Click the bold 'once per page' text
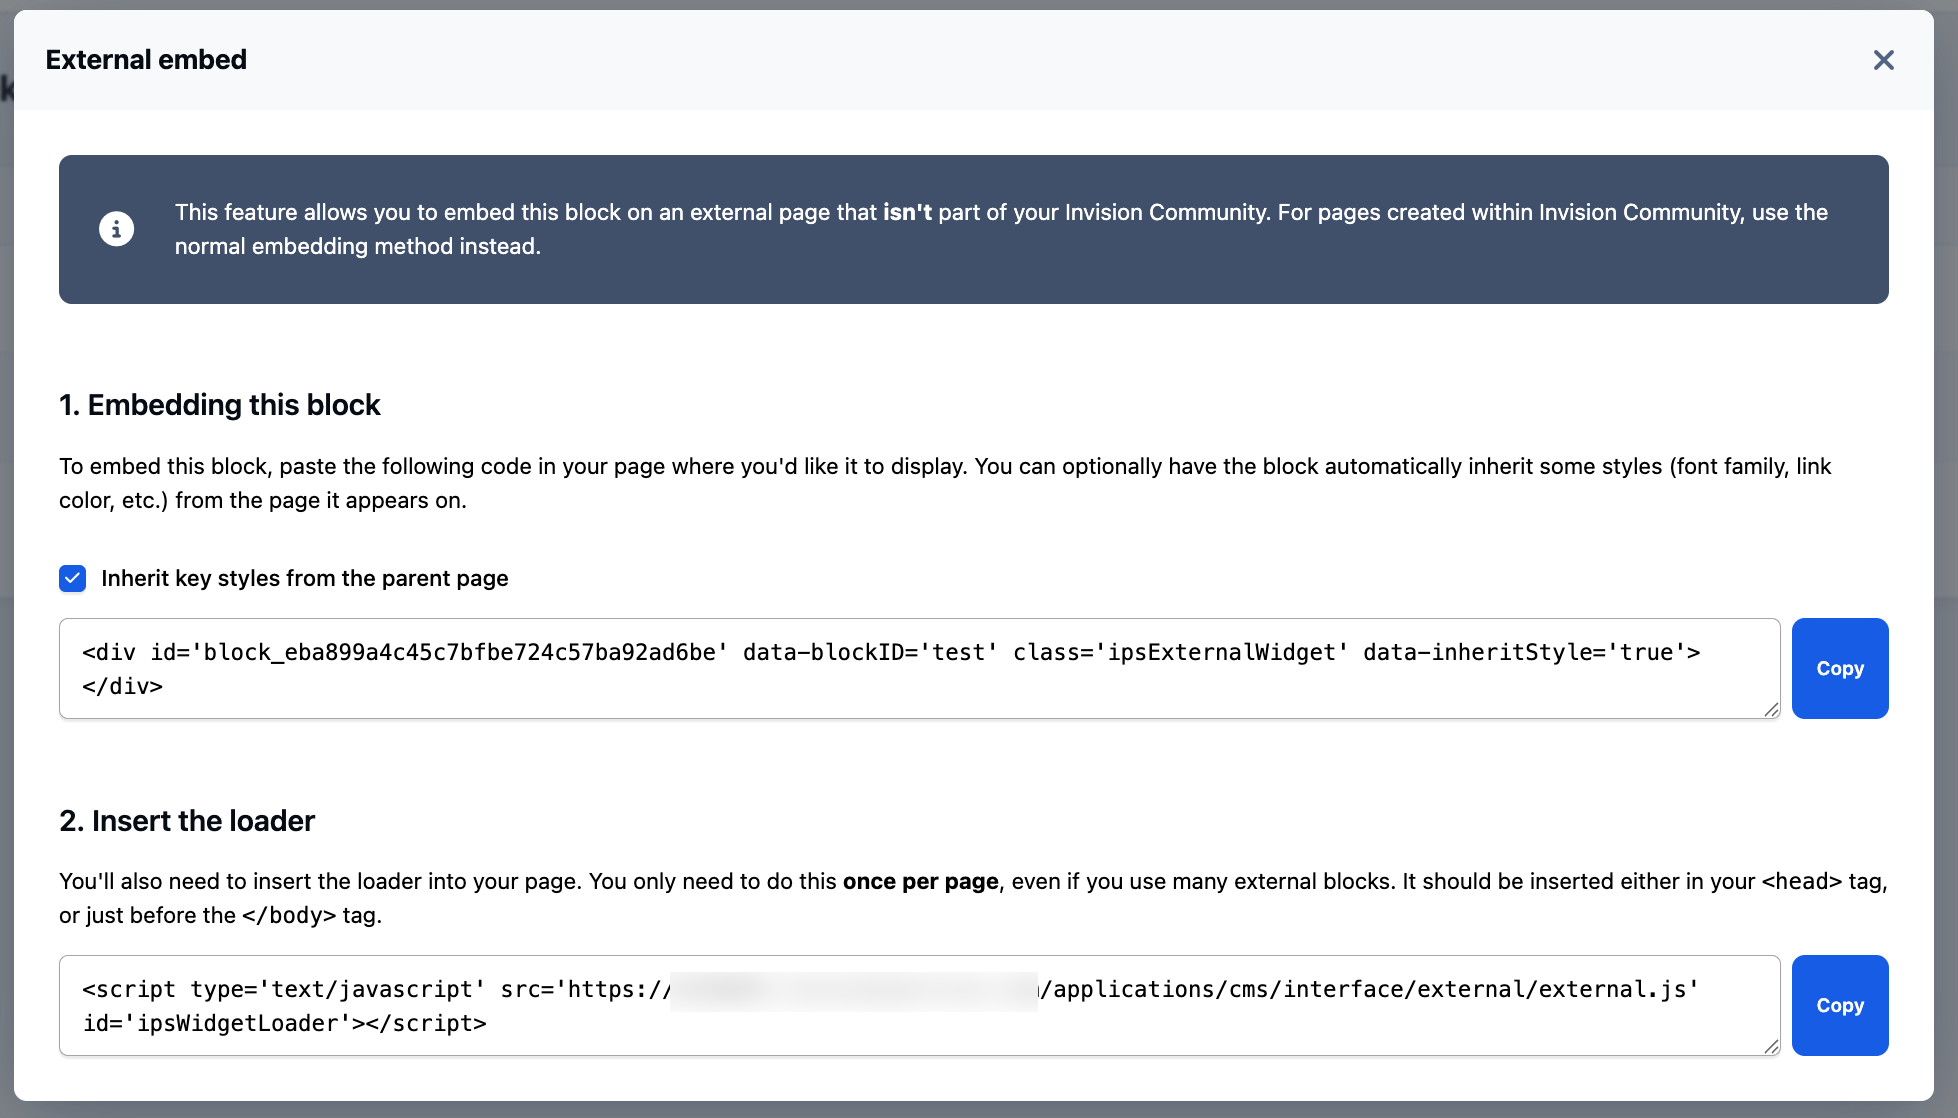This screenshot has width=1958, height=1118. [921, 881]
